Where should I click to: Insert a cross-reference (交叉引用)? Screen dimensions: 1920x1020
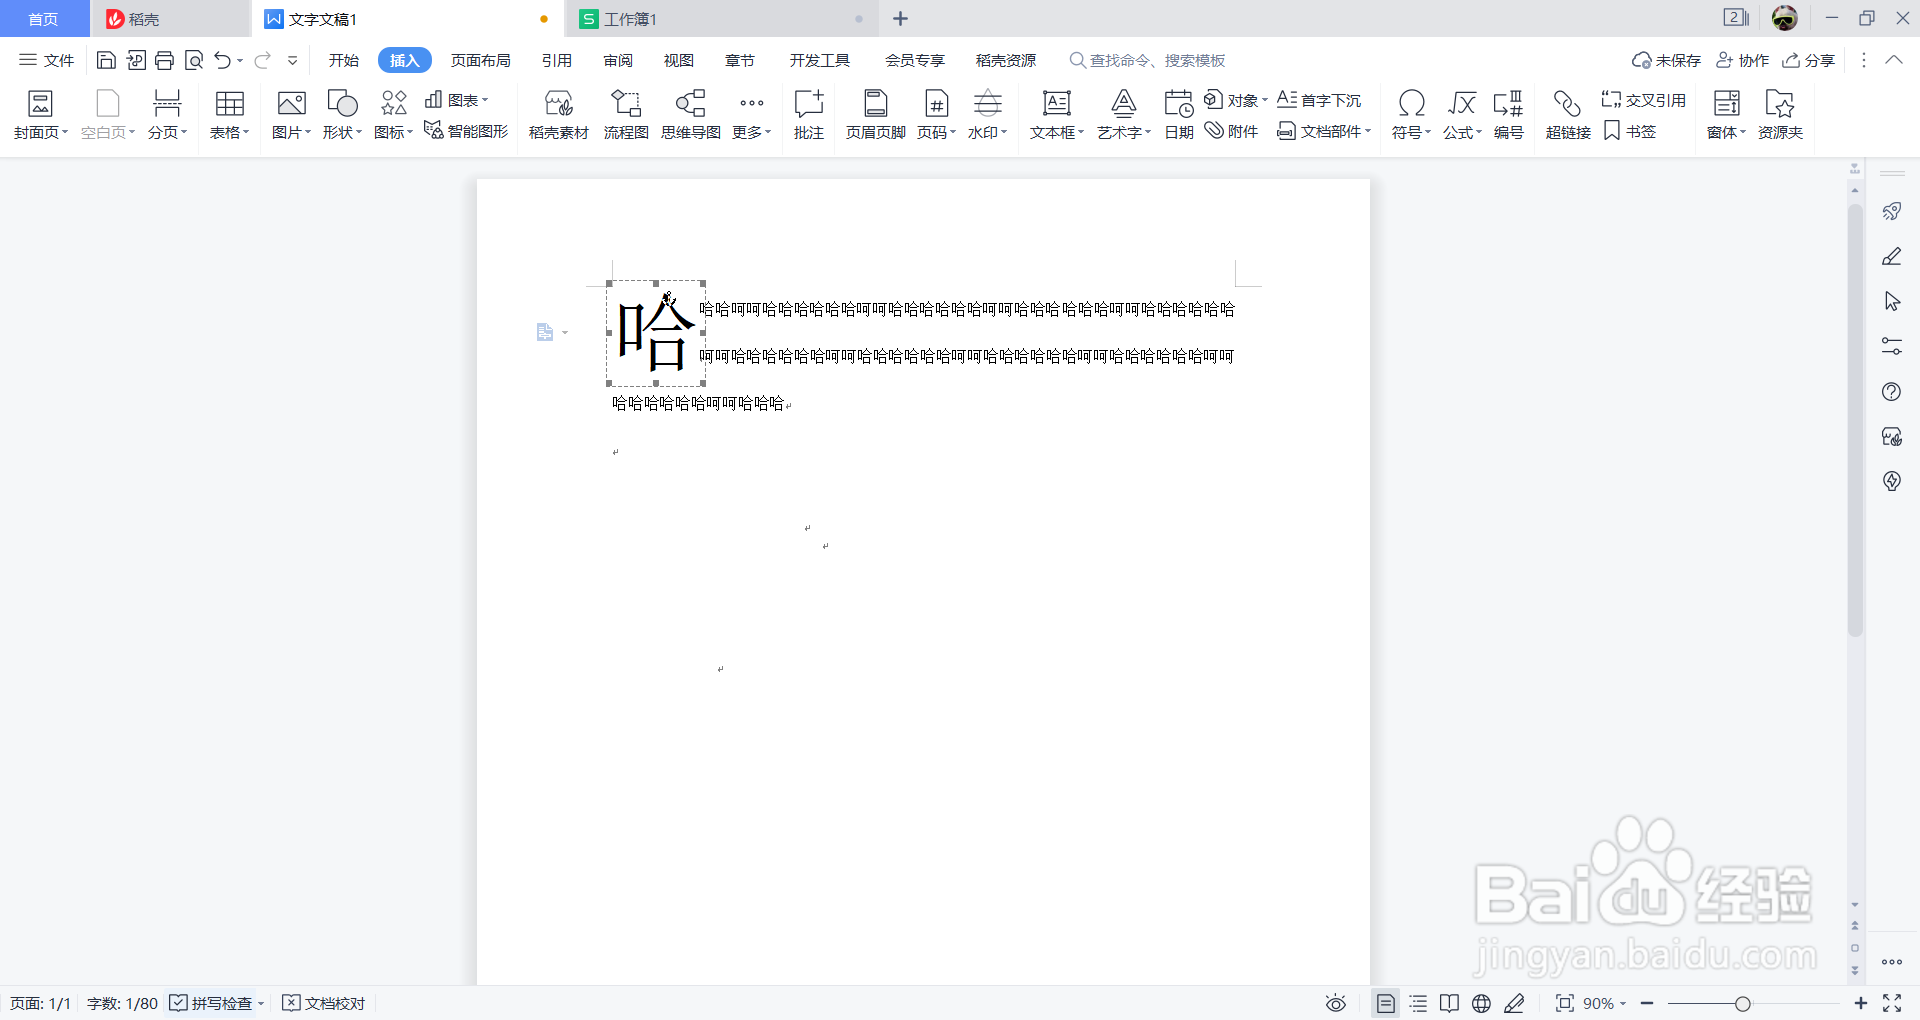[1643, 100]
